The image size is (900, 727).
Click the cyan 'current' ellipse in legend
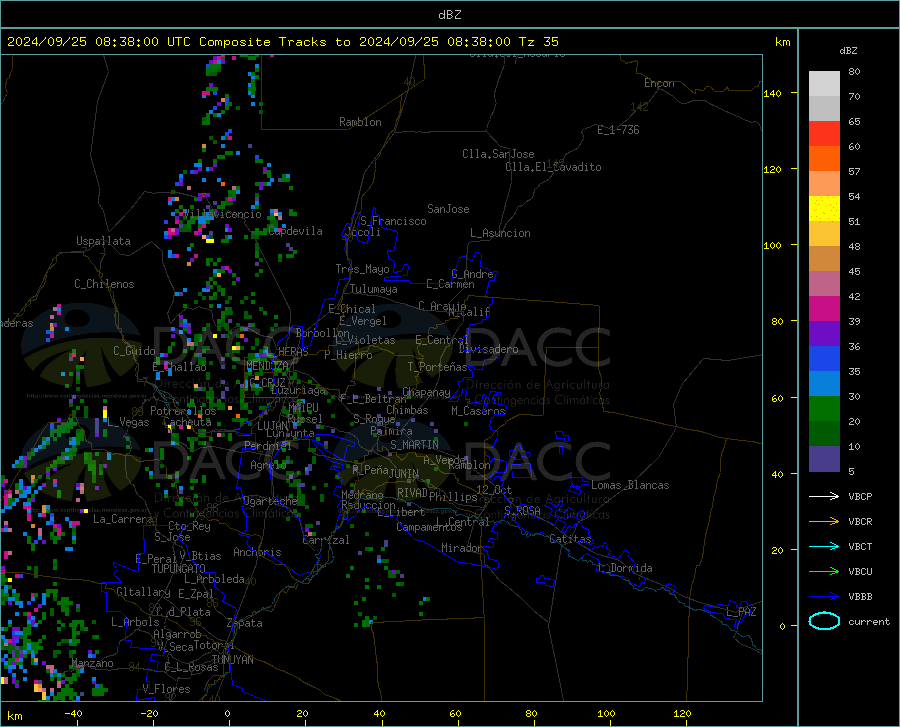(824, 621)
